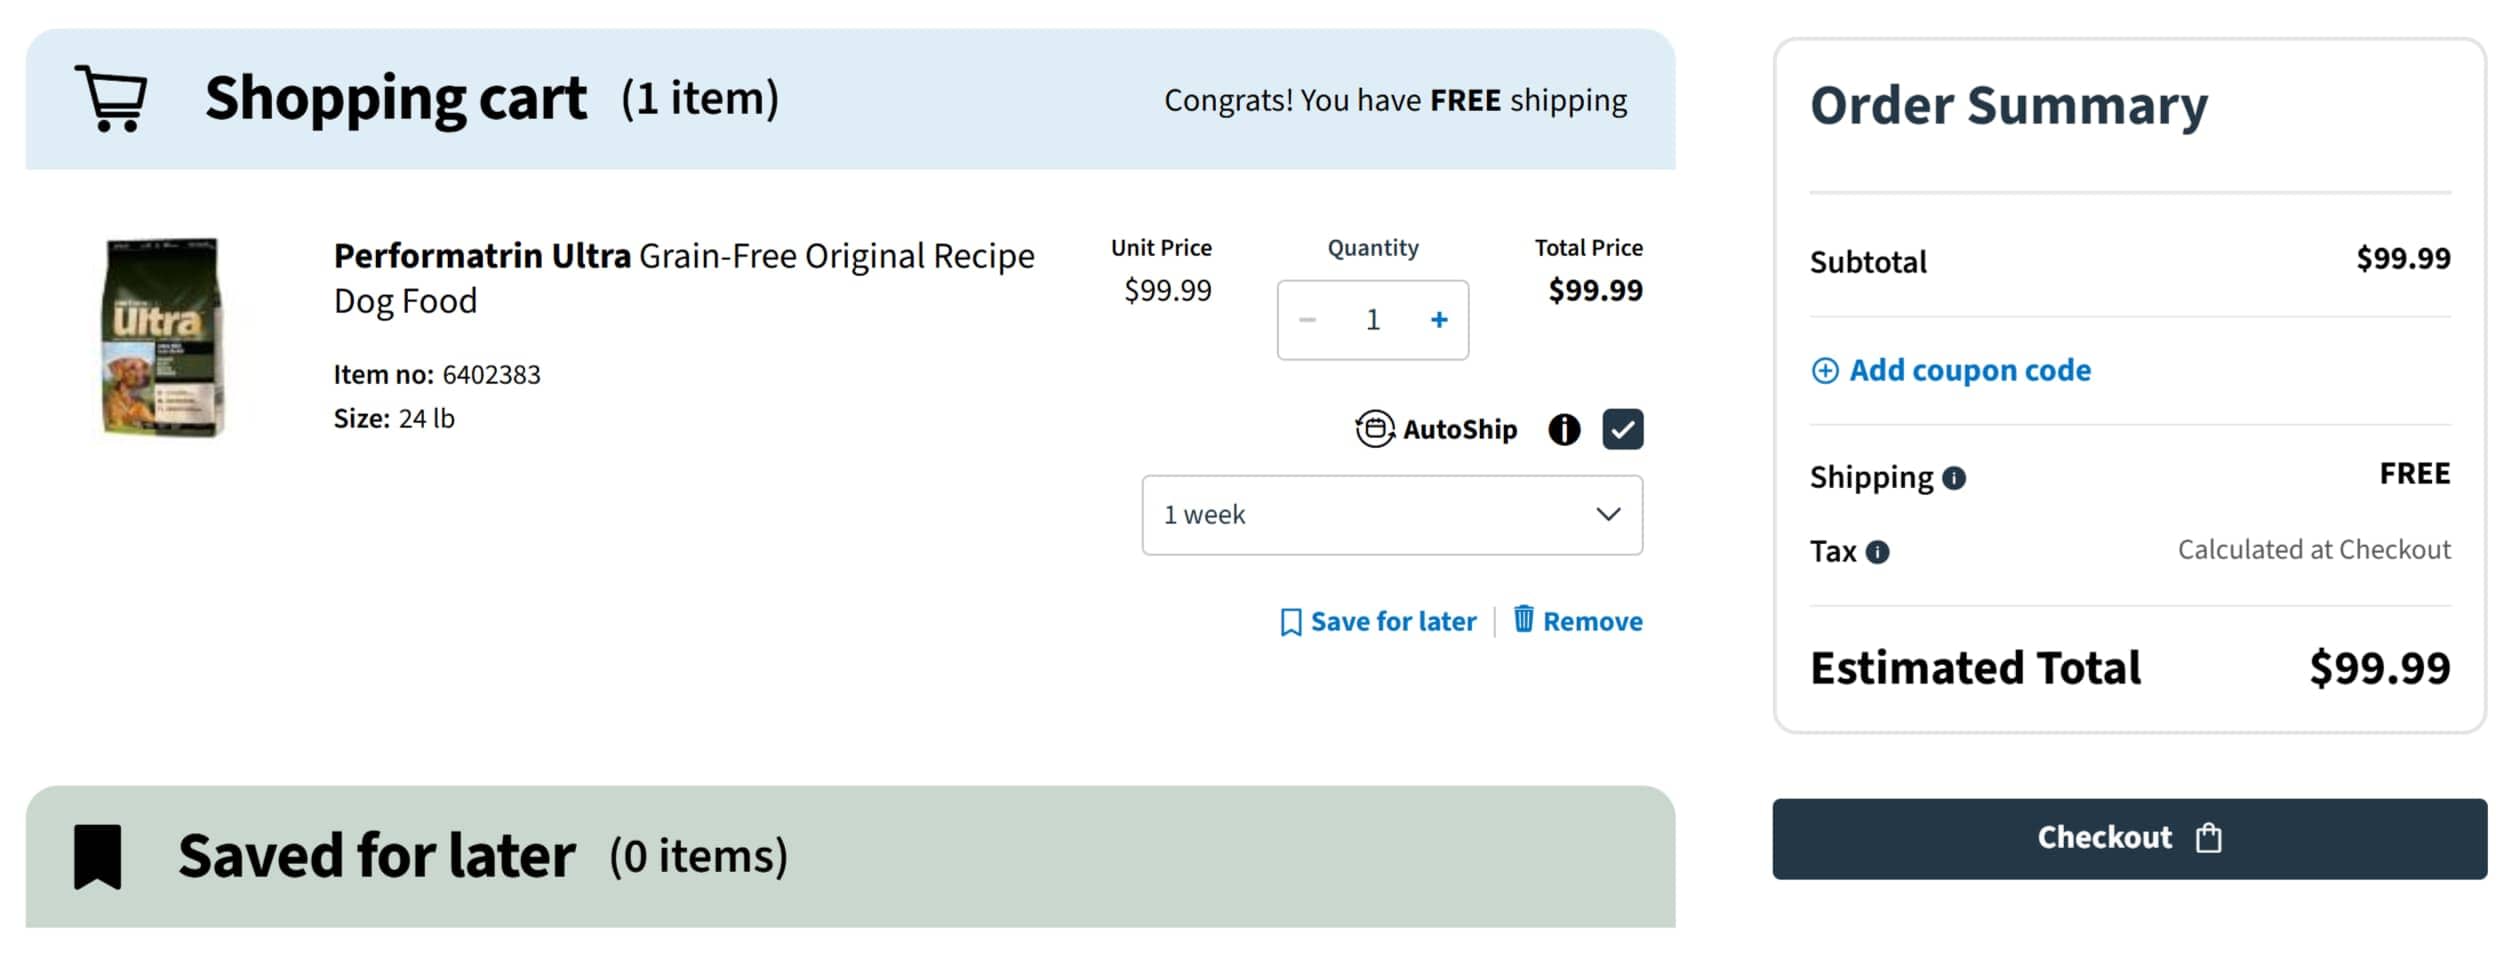
Task: Click the plus circle coupon icon
Action: coord(1825,371)
